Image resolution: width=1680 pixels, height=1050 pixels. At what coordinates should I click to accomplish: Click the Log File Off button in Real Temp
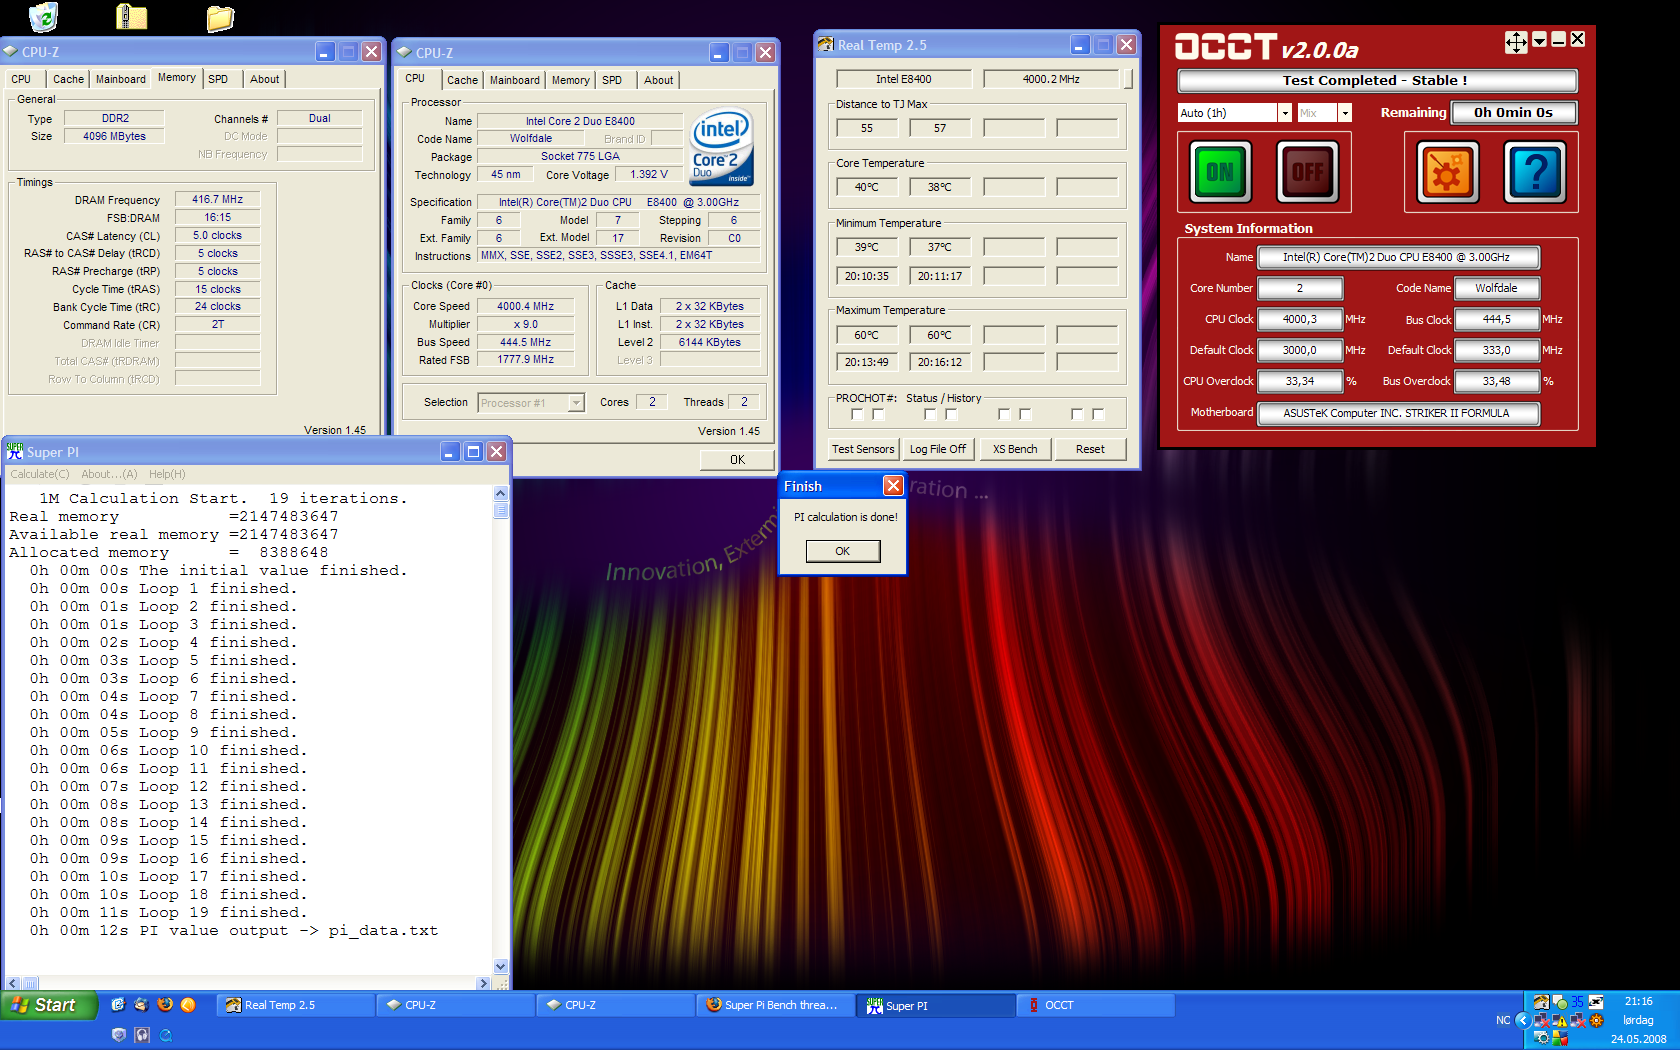tap(938, 449)
